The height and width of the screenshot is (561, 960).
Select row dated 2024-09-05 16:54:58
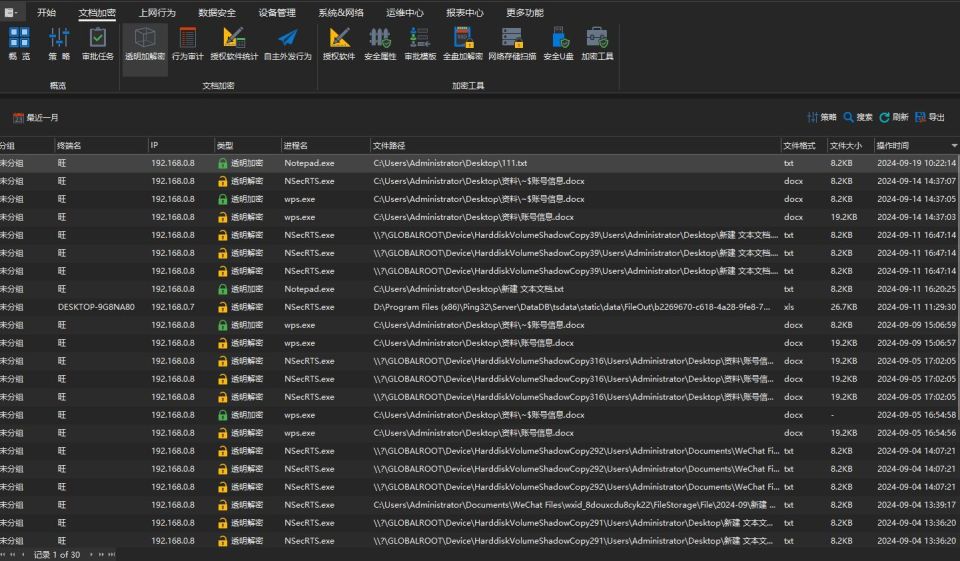tap(480, 415)
